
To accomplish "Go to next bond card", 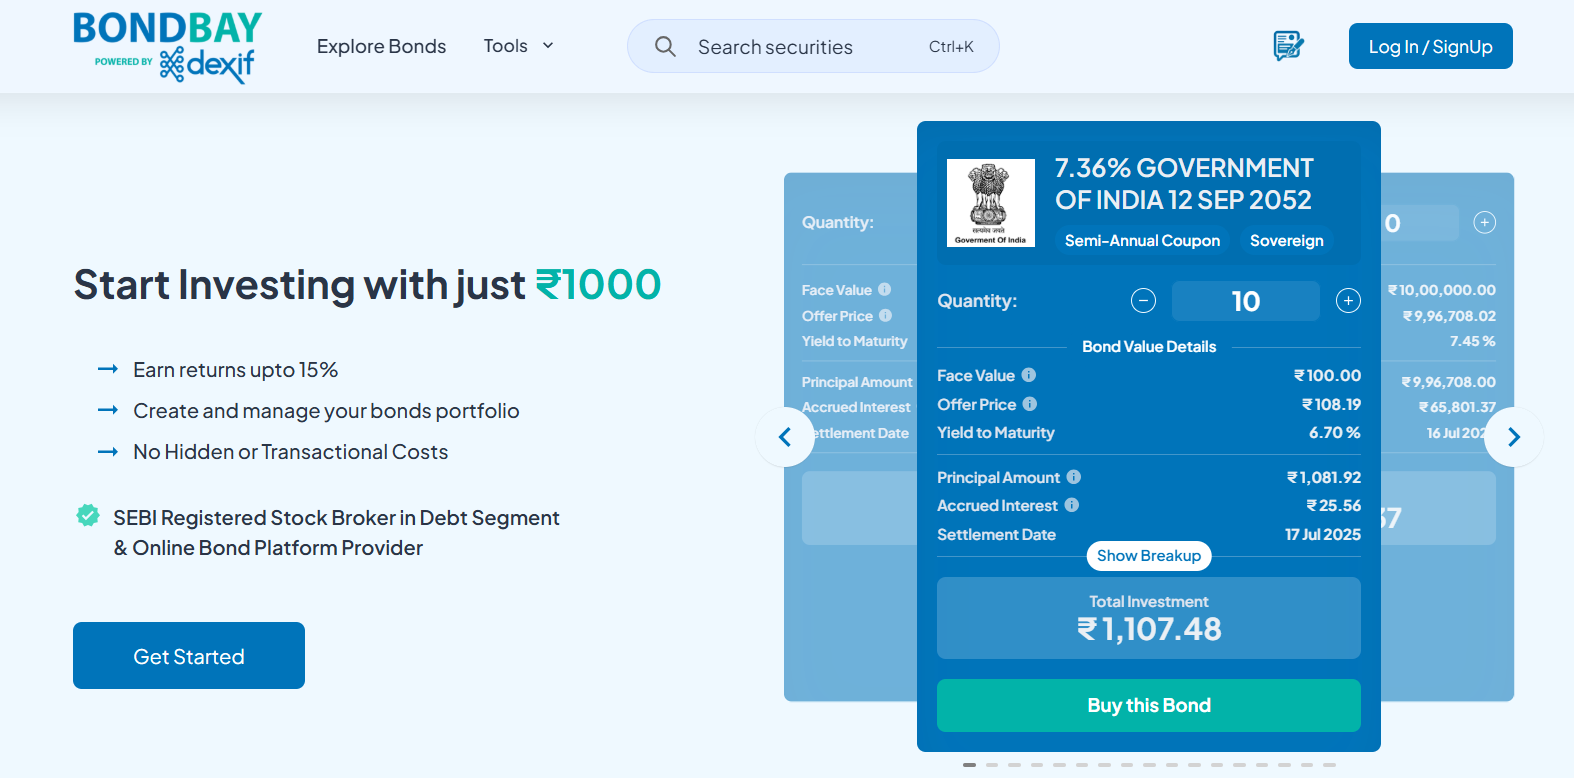I will pos(1513,437).
